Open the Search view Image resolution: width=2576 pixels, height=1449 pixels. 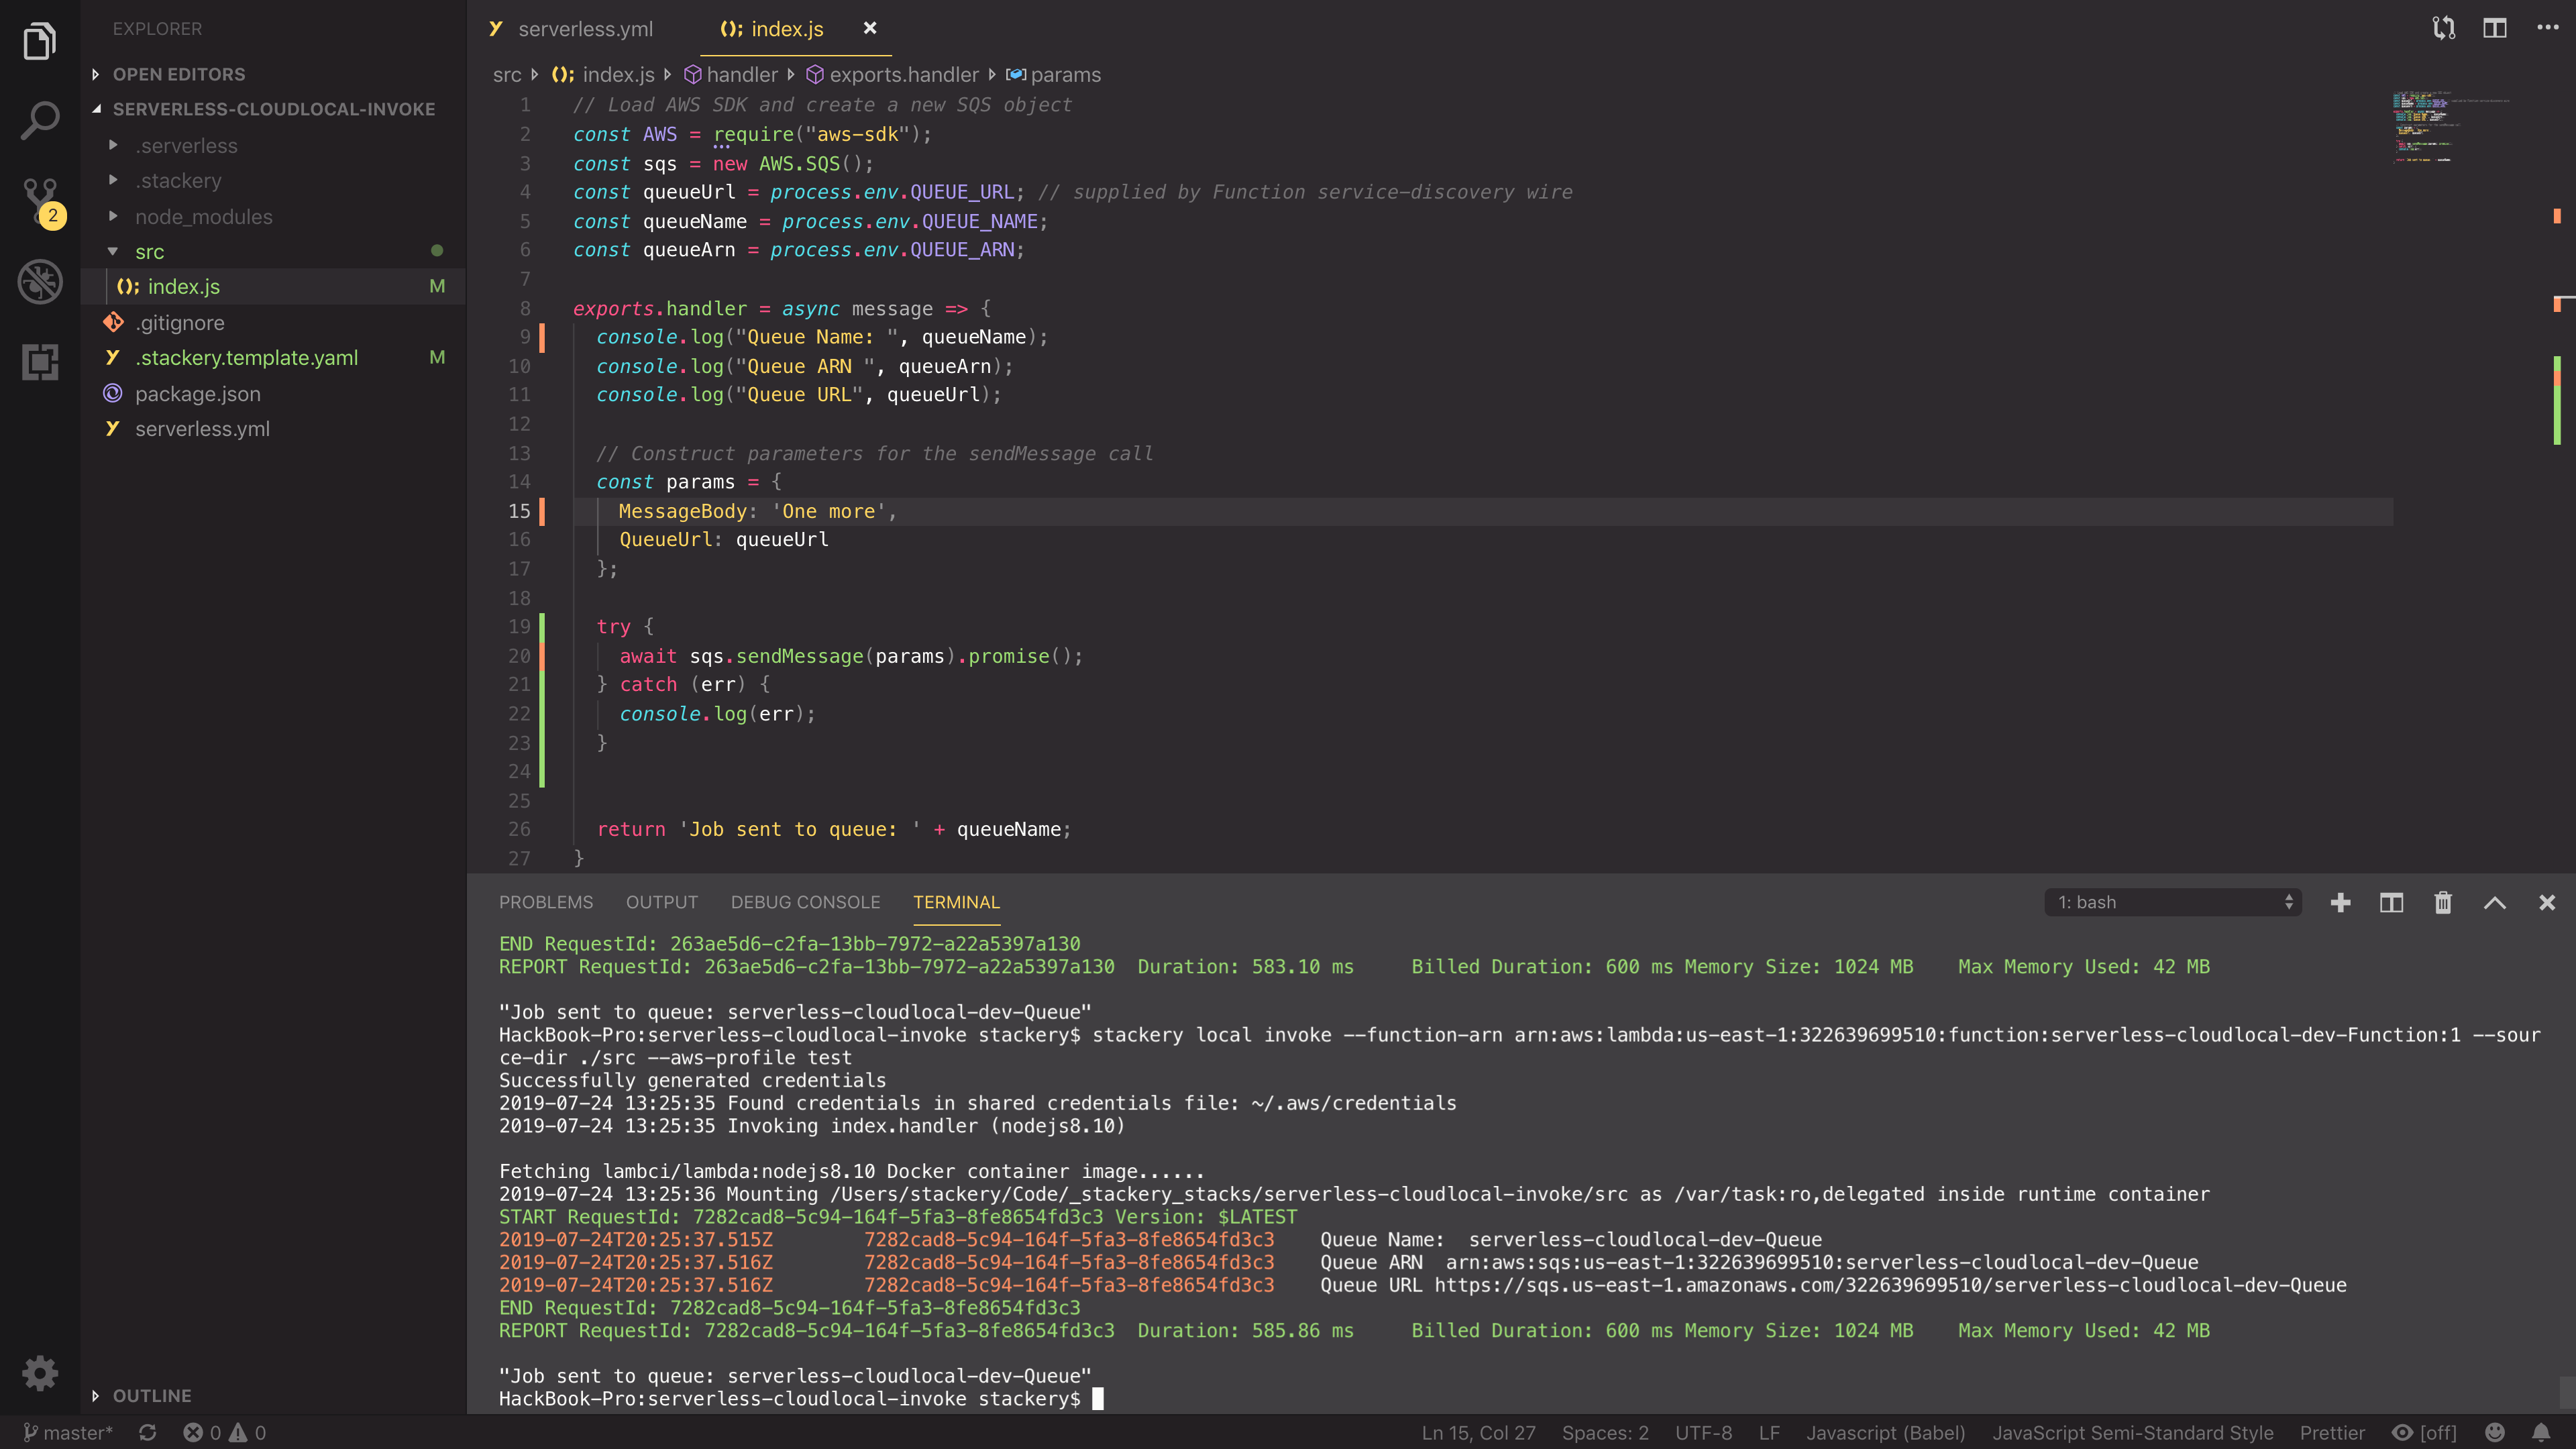pyautogui.click(x=39, y=119)
